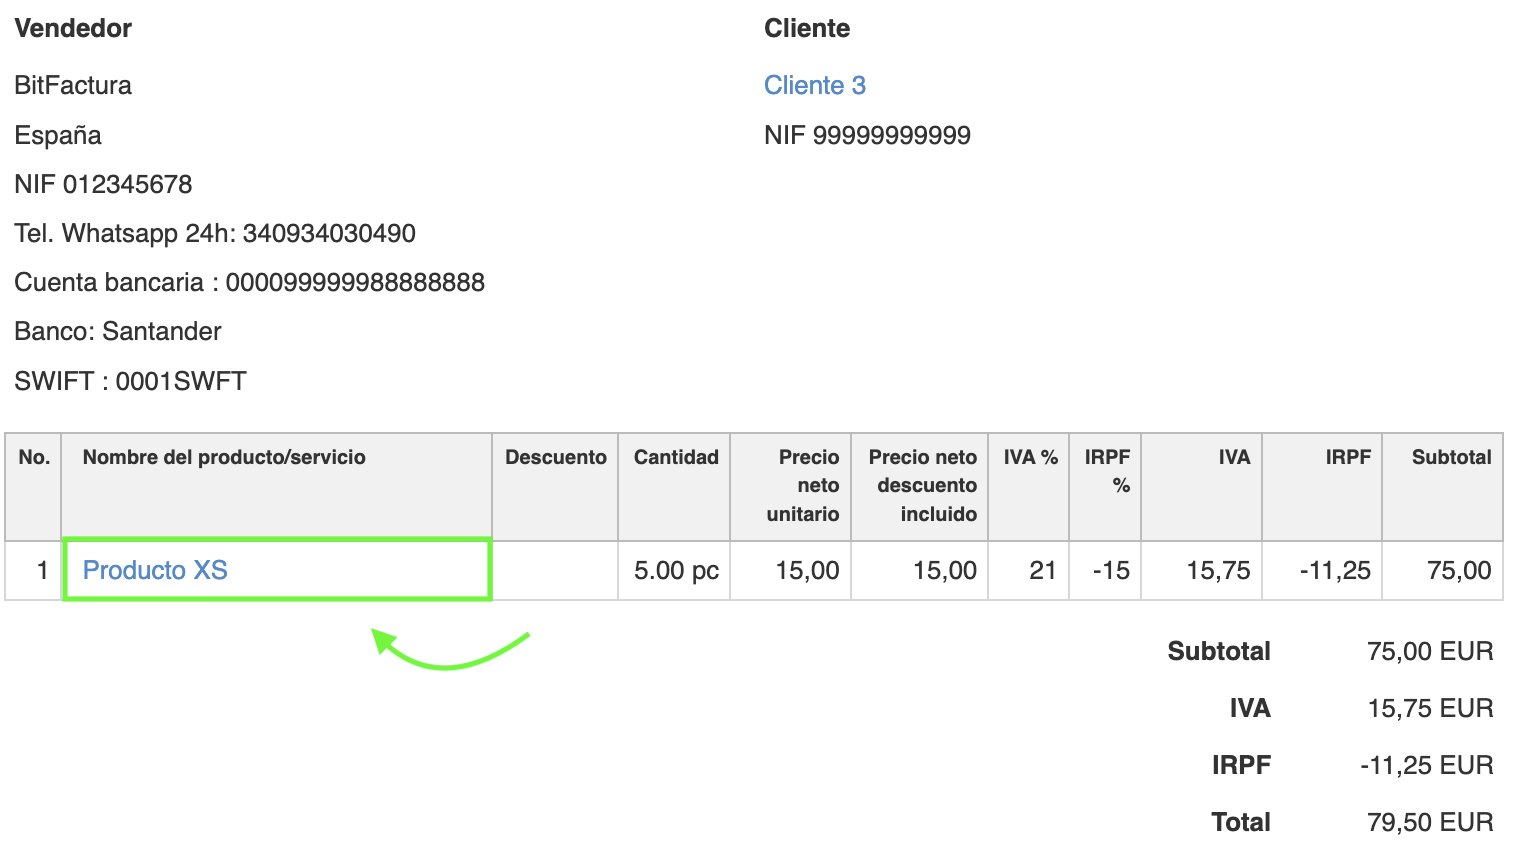This screenshot has width=1516, height=854.
Task: Select the BitFactura vendor name
Action: [73, 85]
